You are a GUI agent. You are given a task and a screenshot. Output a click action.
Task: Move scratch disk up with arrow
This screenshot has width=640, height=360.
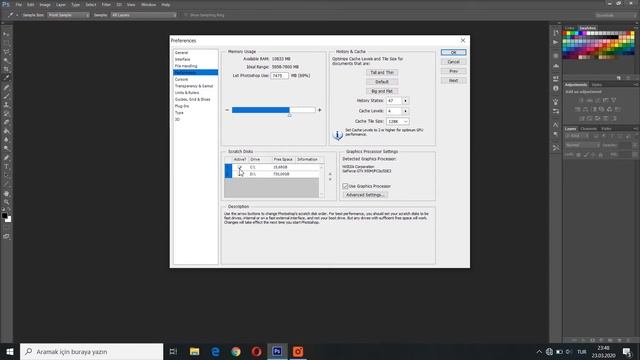coord(330,174)
